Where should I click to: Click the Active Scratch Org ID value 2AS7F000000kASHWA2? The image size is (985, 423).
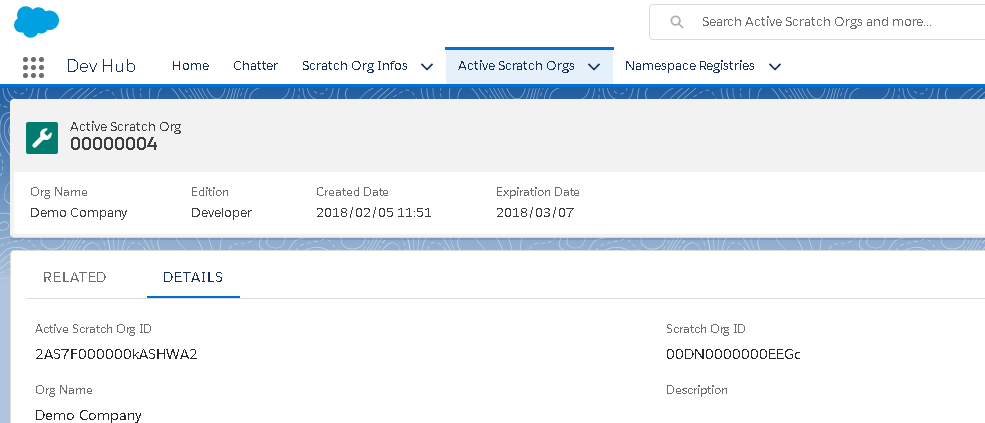[x=116, y=354]
